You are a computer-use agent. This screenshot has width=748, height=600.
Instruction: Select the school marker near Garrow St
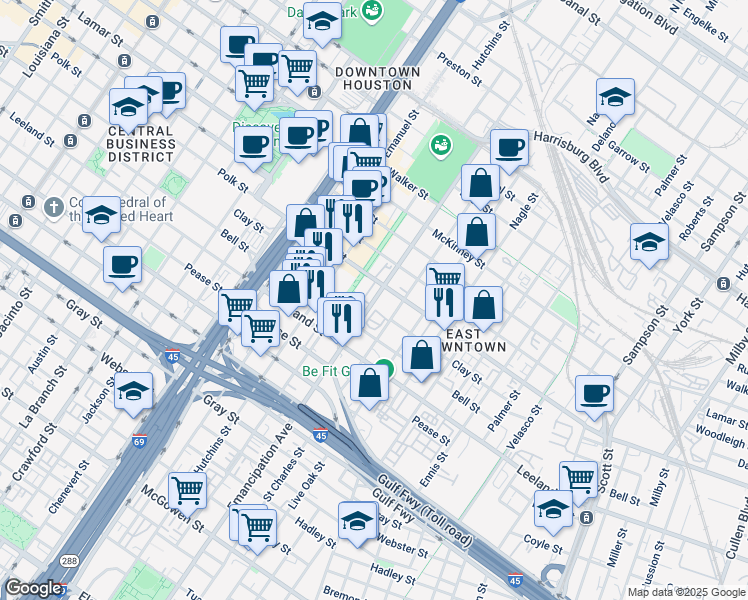(615, 98)
